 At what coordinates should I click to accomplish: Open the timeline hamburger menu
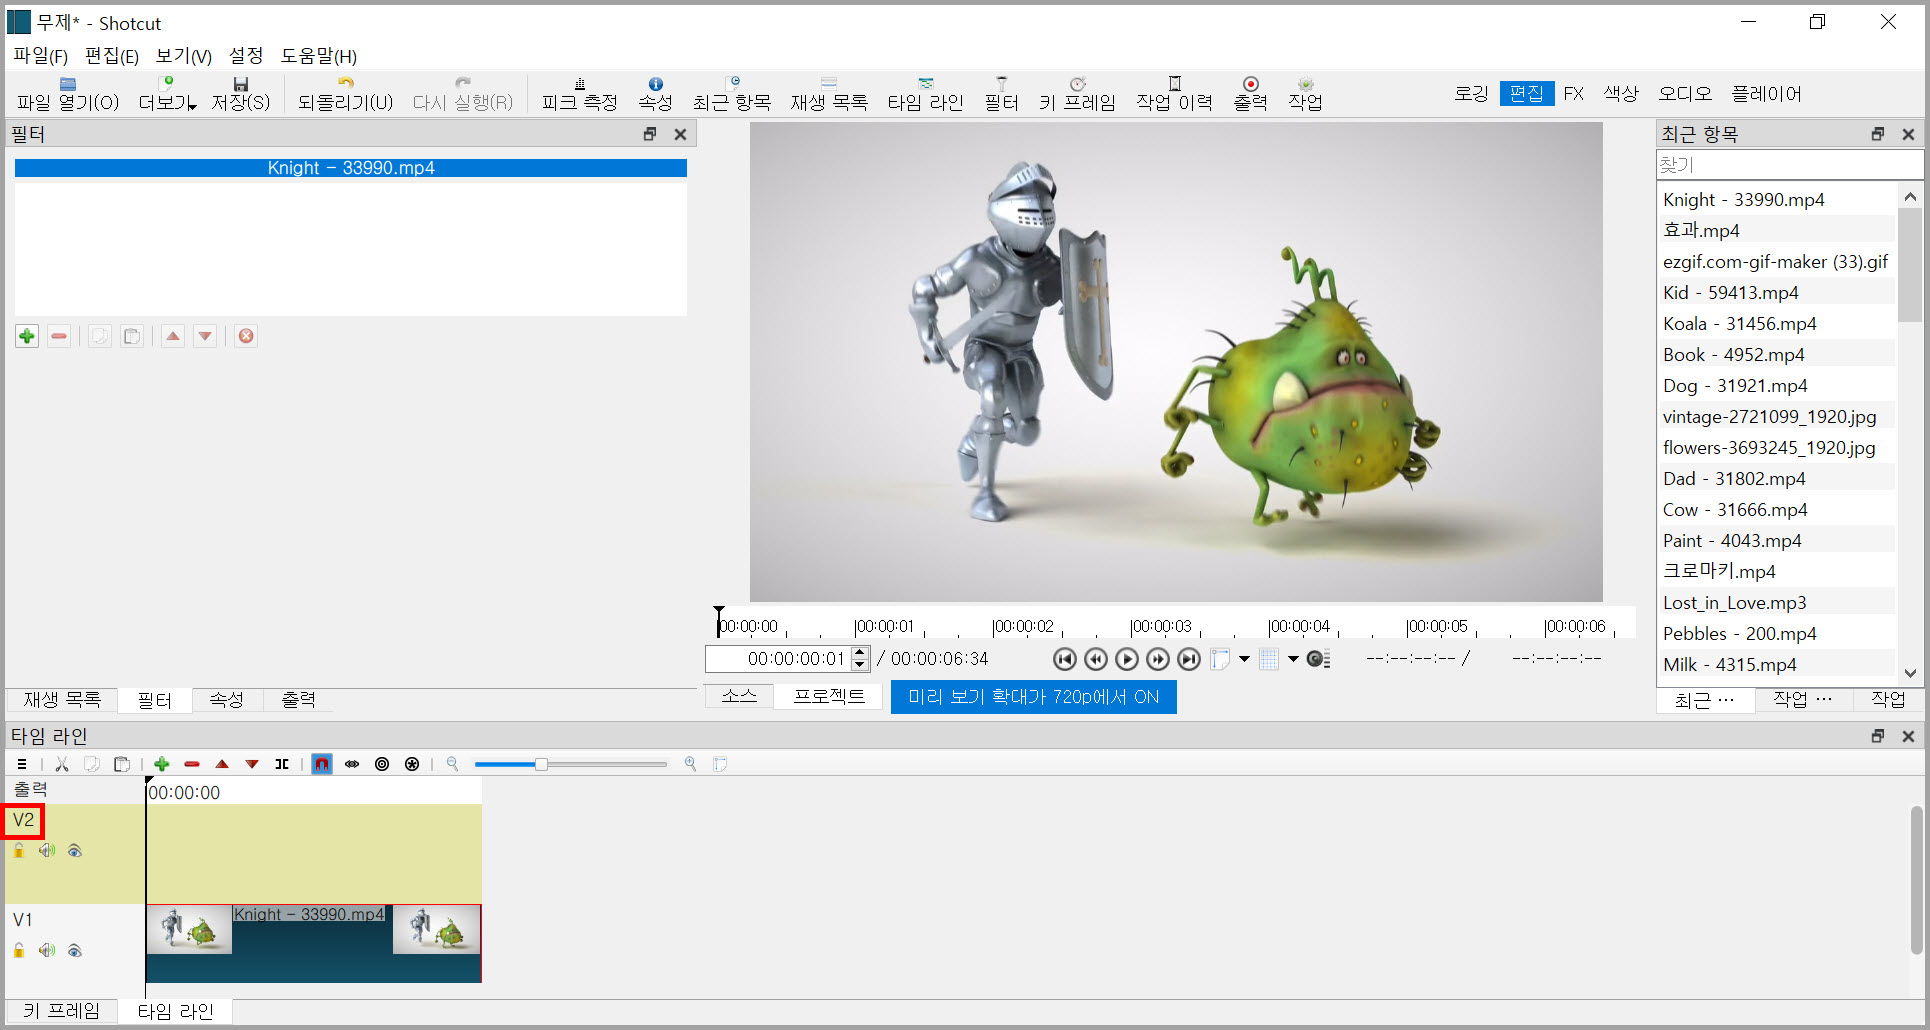[x=22, y=764]
